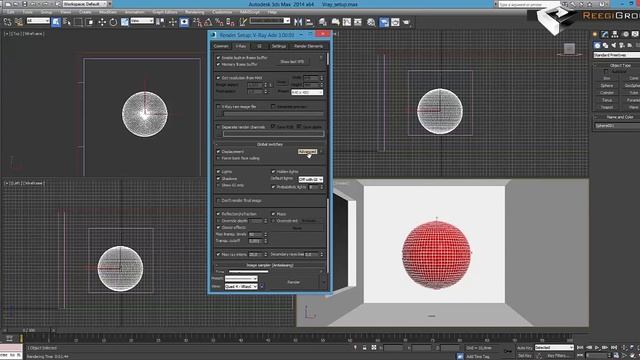Toggle Enable built-in frame buffer checkbox
The image size is (640, 360).
point(218,58)
